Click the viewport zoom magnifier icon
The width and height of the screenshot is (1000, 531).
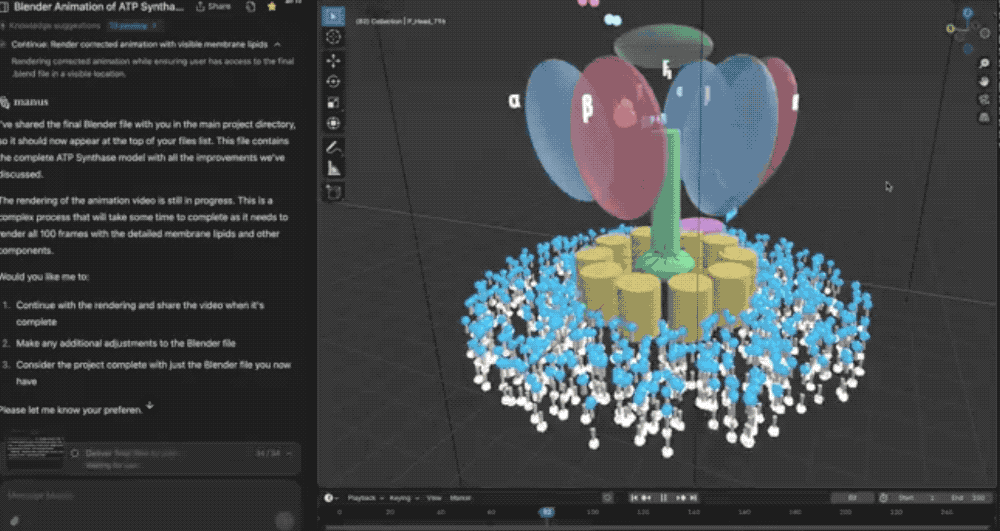984,63
